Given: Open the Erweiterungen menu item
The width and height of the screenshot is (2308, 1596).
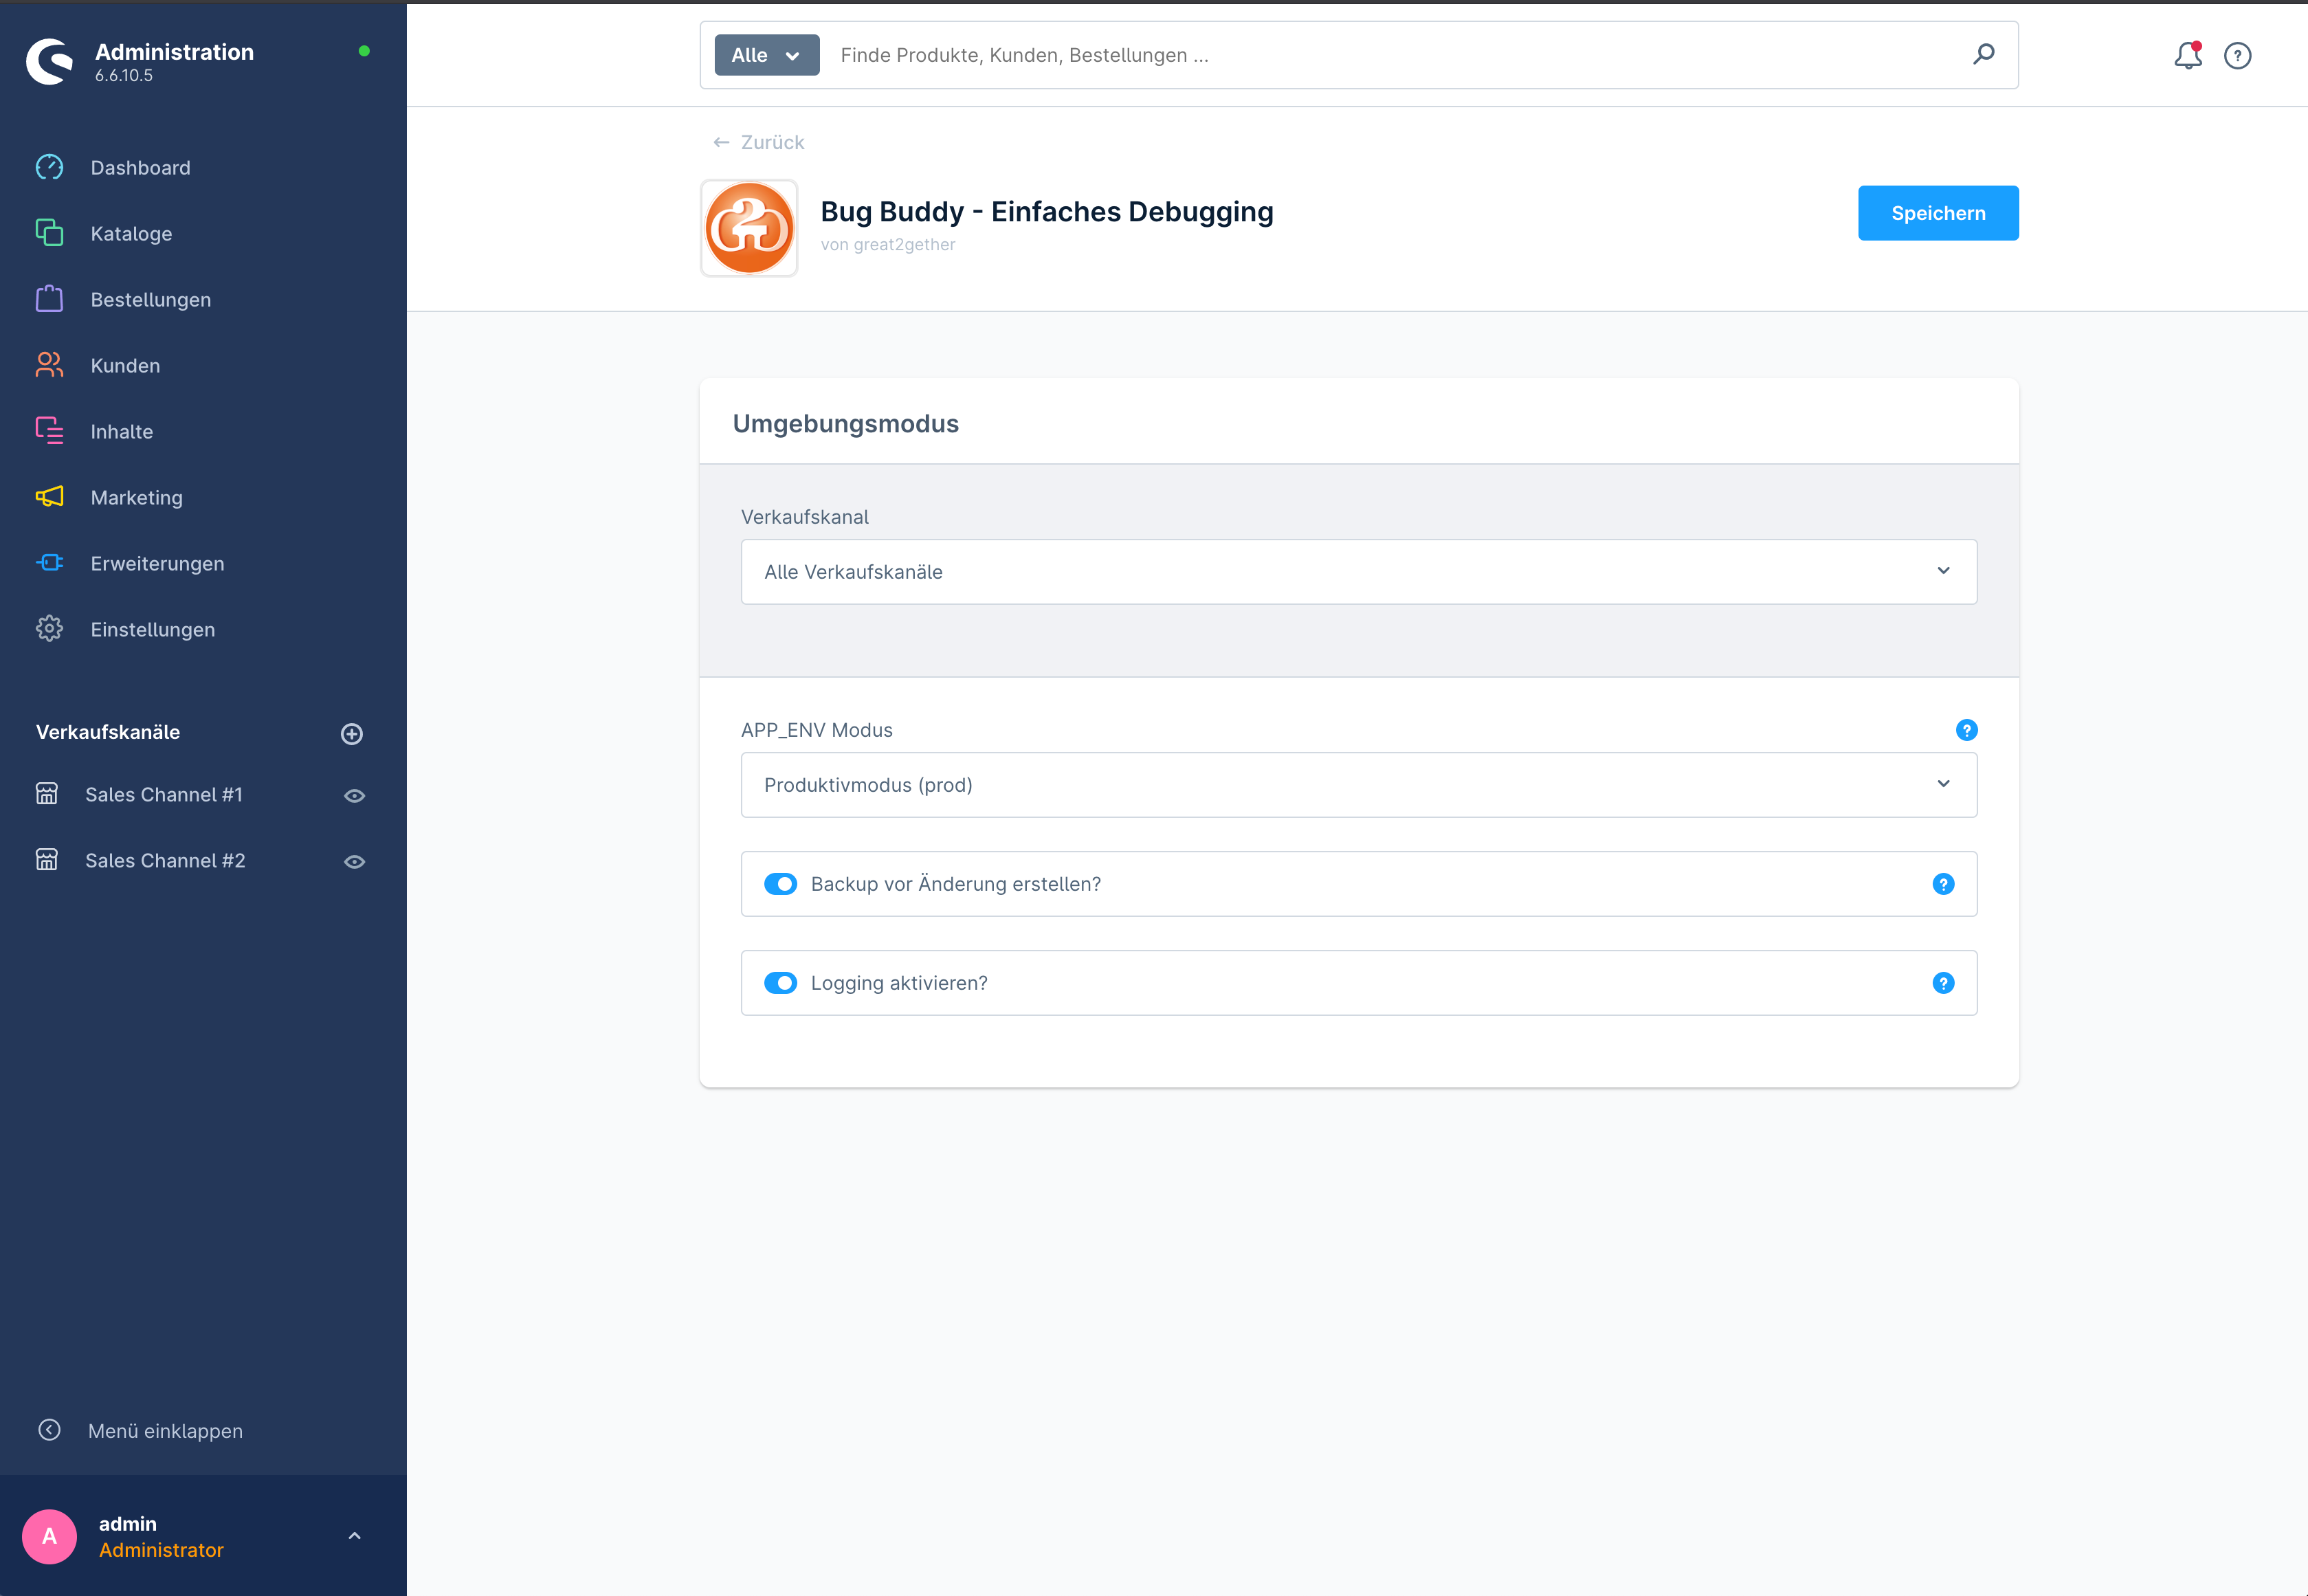Looking at the screenshot, I should [x=157, y=564].
